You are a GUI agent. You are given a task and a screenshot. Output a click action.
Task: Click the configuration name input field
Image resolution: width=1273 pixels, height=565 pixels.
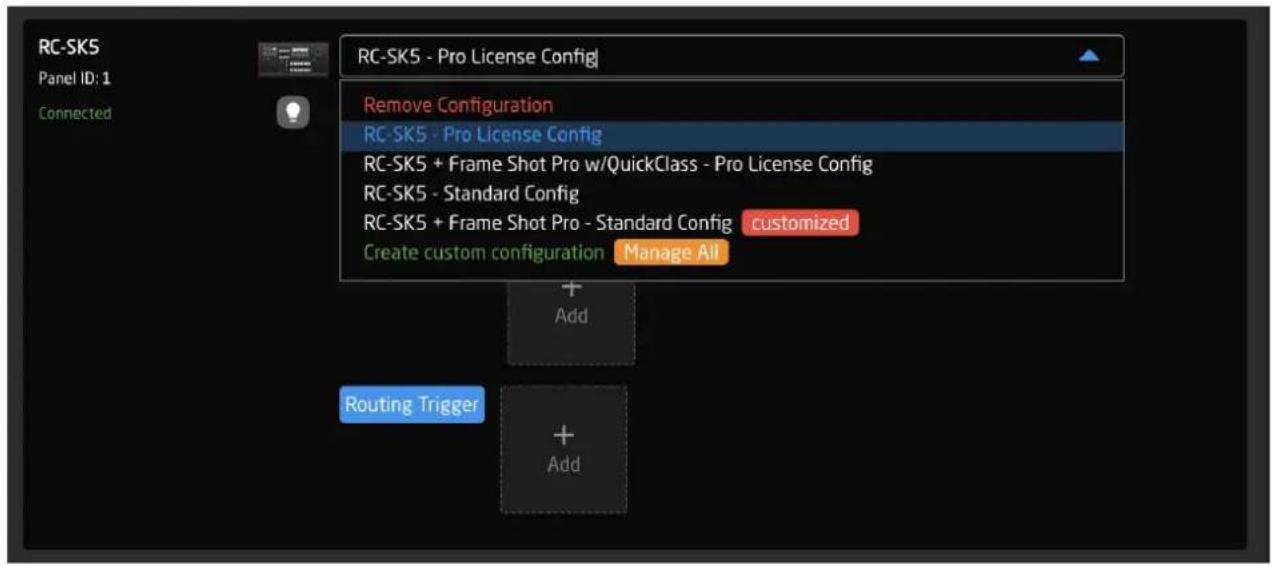tap(731, 57)
